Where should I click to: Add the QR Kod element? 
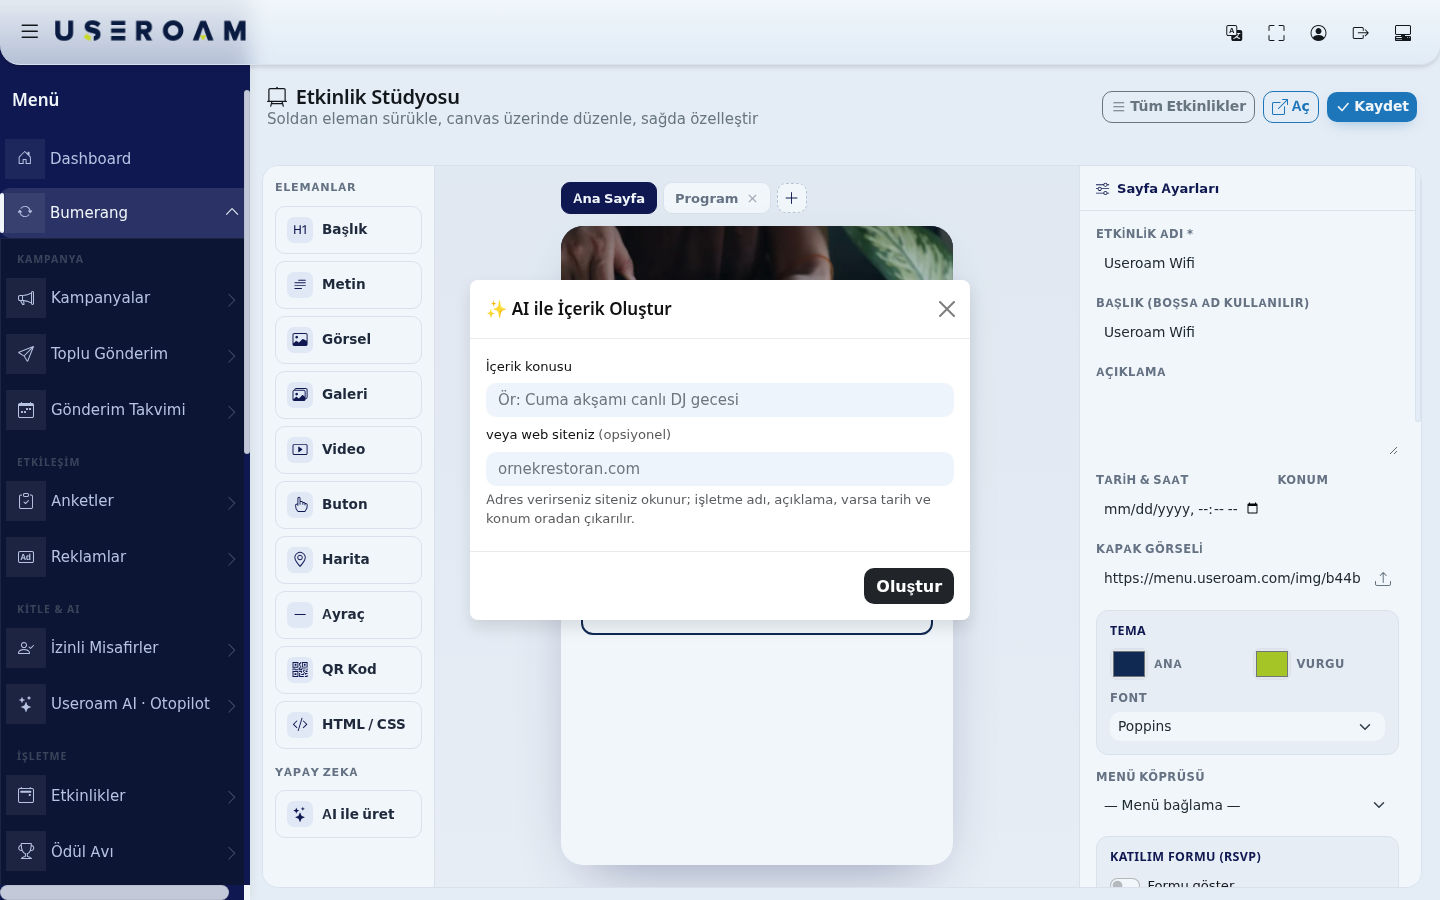click(348, 670)
